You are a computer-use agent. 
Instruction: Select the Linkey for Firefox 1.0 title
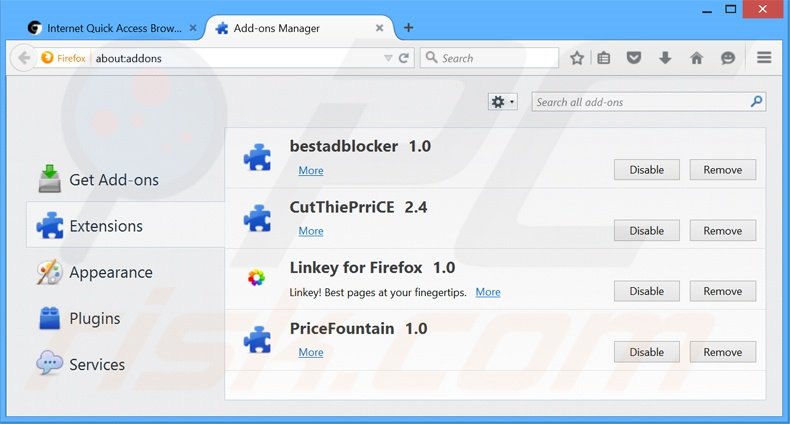click(x=372, y=267)
